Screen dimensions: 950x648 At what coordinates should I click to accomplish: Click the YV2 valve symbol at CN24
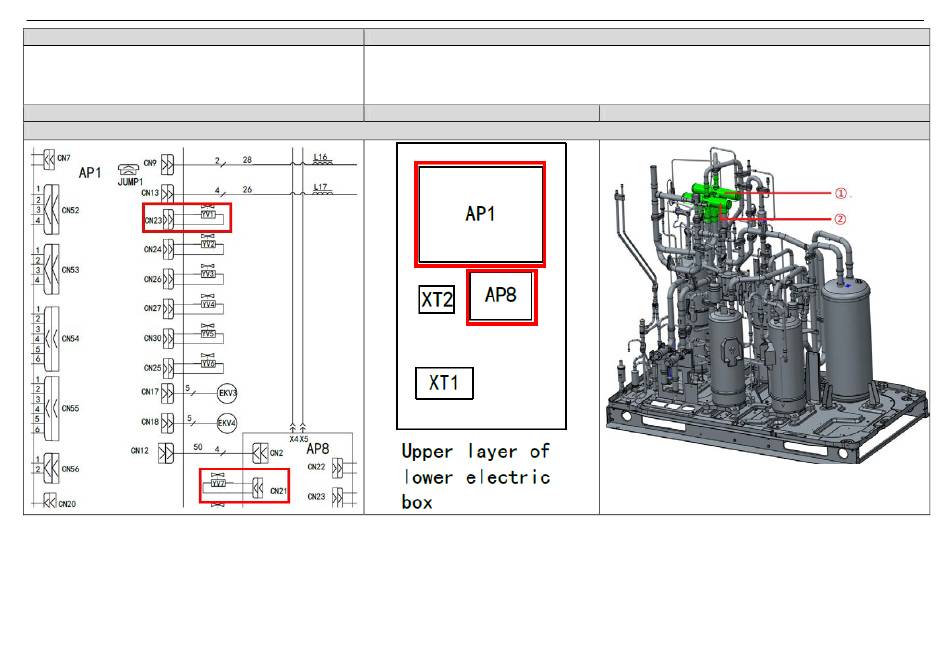(209, 245)
